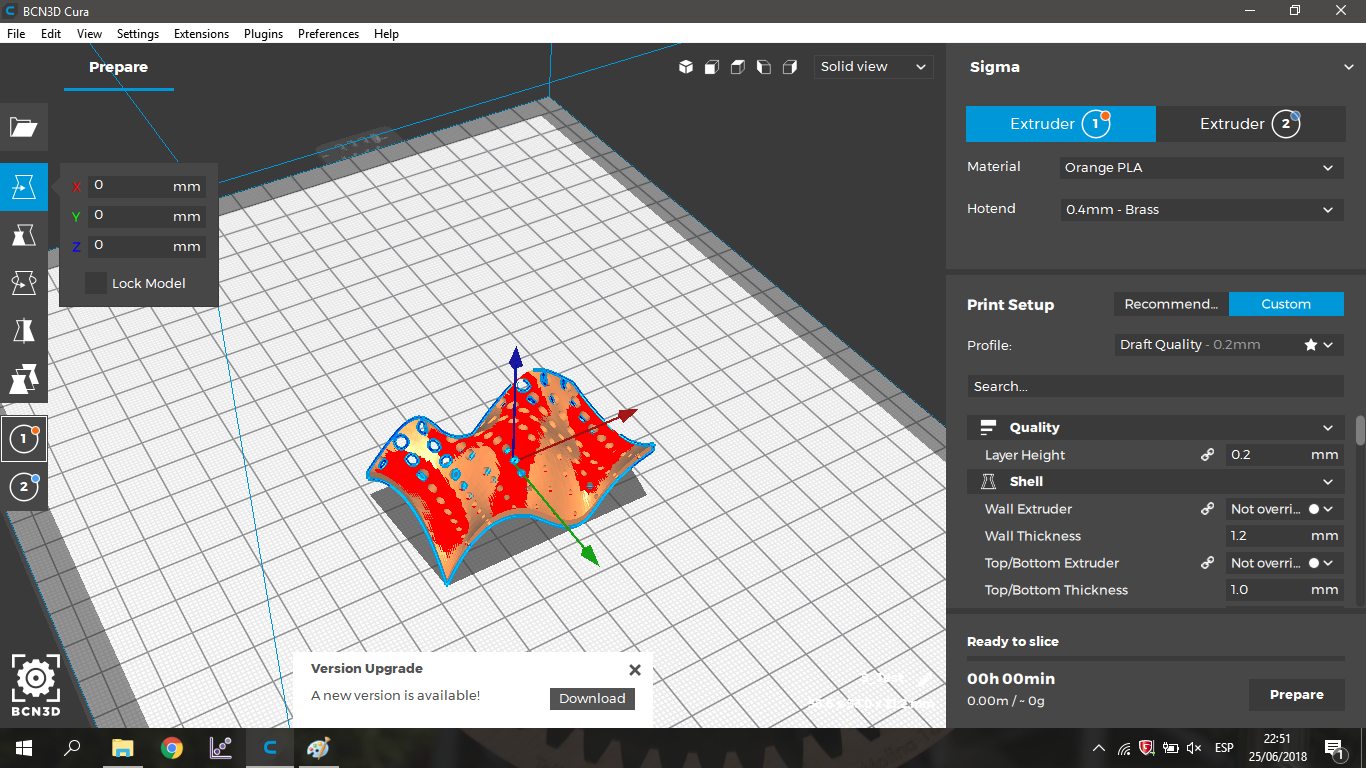This screenshot has width=1366, height=768.
Task: Open Windows taskbar search
Action: [x=72, y=748]
